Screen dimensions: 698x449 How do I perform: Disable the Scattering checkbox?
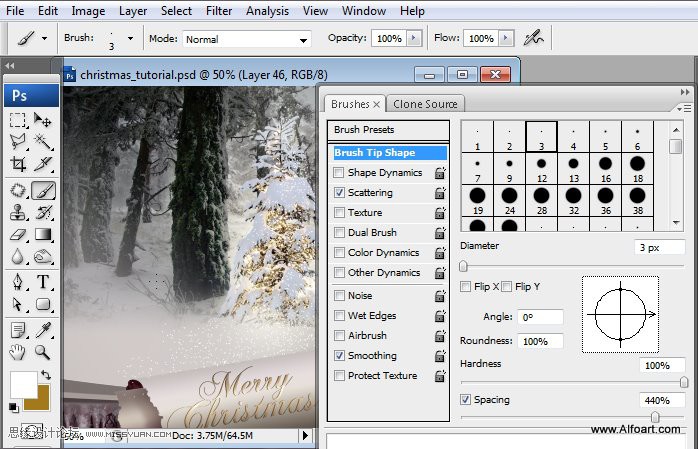click(x=340, y=193)
